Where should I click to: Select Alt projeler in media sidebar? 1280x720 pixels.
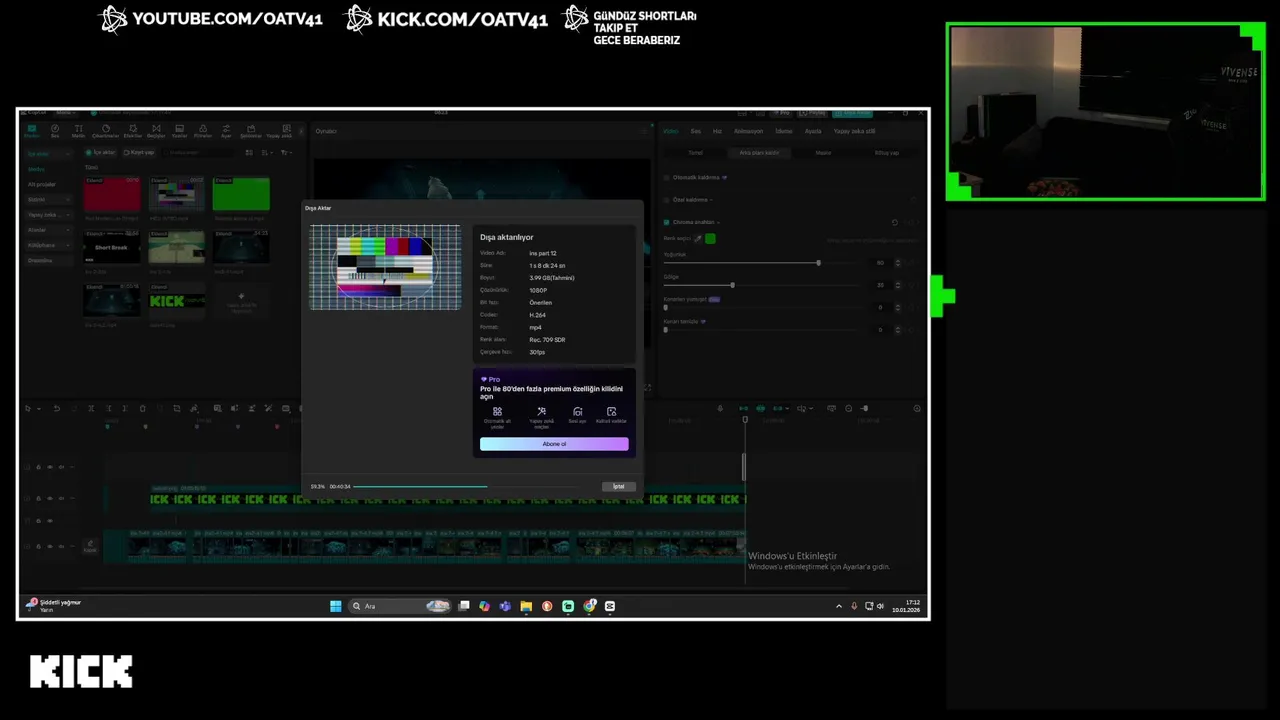tap(42, 185)
